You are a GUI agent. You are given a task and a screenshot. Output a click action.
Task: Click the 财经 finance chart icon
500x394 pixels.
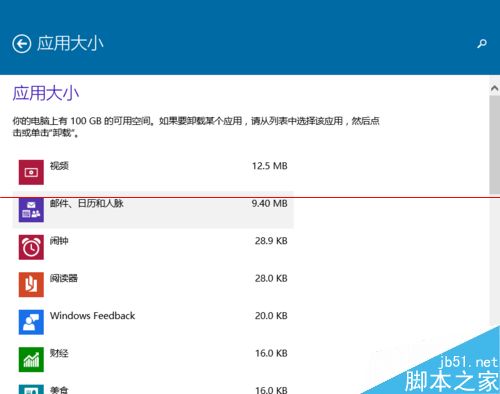point(31,359)
